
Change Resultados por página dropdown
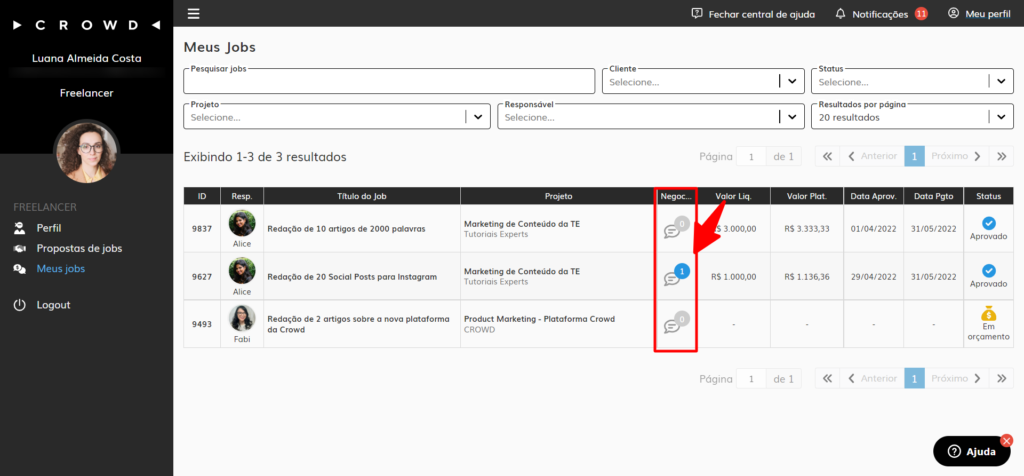click(1000, 117)
